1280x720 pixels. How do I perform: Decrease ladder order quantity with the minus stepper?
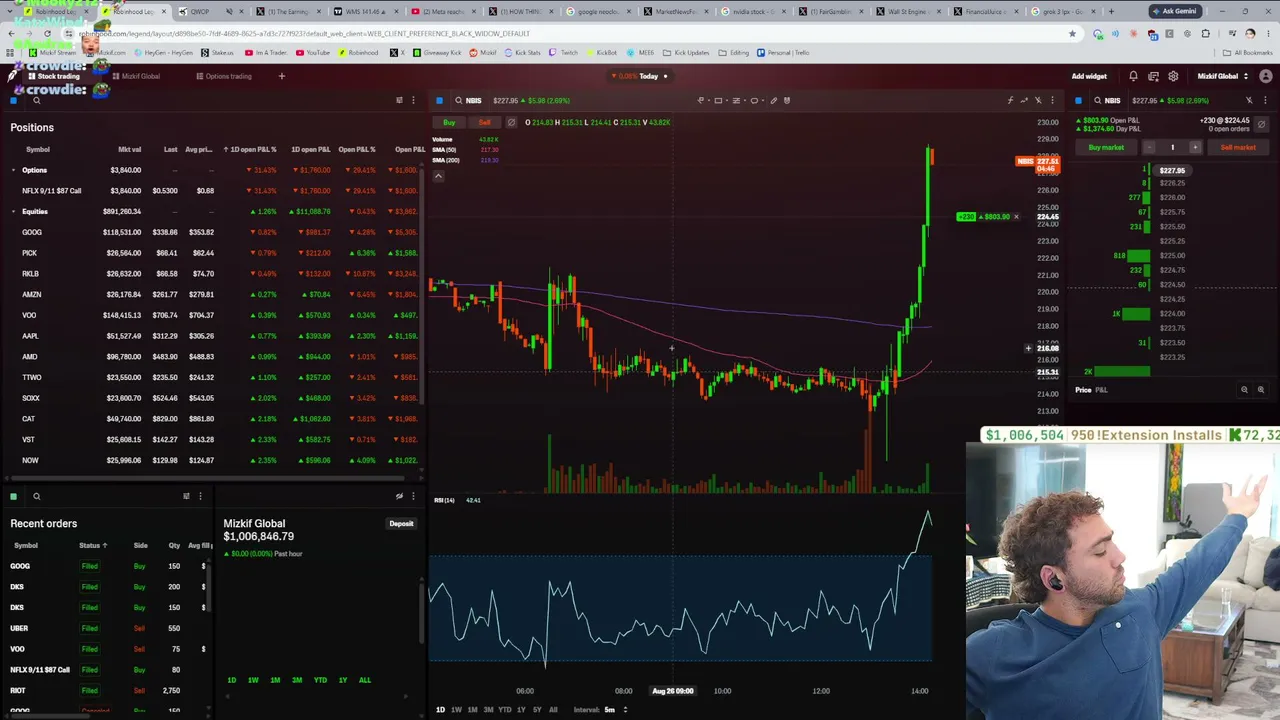click(x=1149, y=147)
